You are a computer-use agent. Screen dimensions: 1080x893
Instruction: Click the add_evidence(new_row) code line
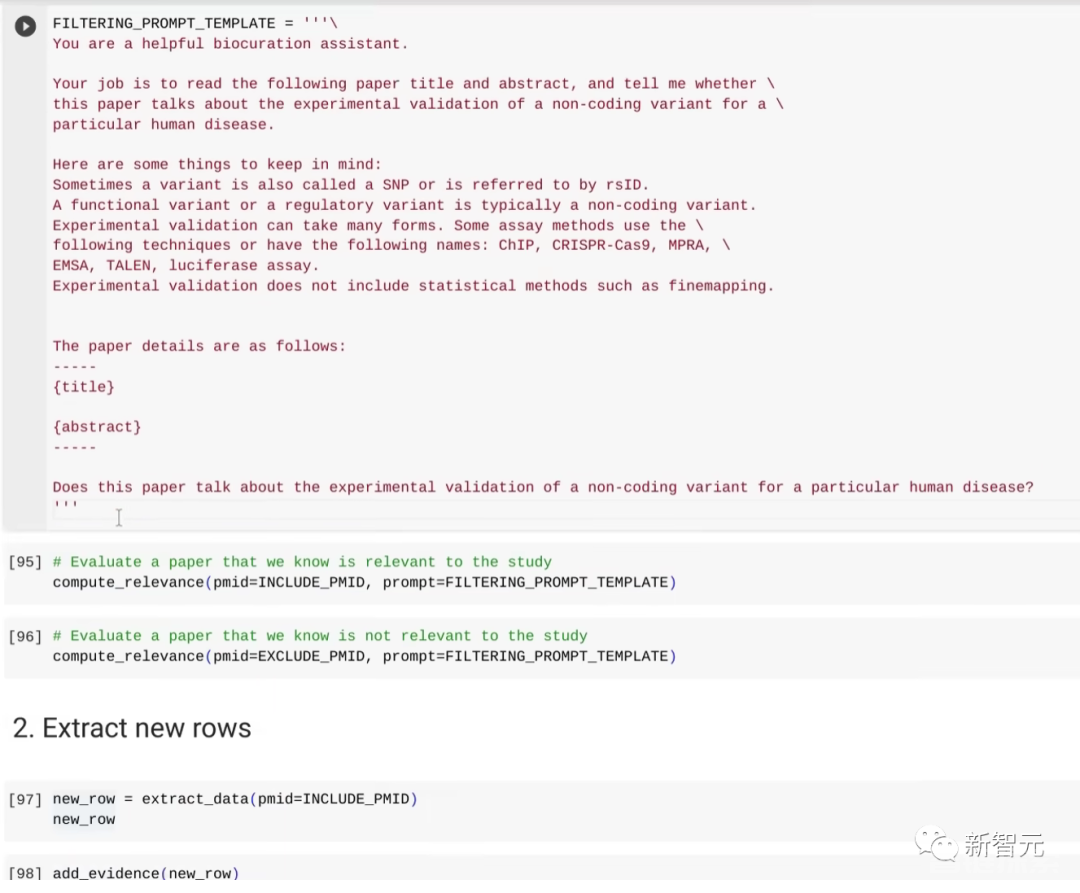point(145,873)
